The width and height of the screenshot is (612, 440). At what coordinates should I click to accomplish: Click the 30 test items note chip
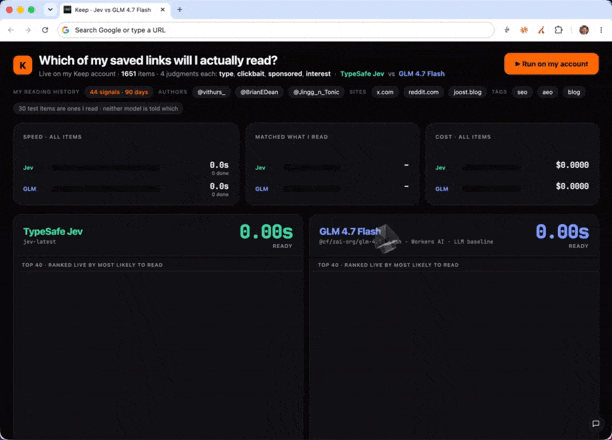(98, 109)
